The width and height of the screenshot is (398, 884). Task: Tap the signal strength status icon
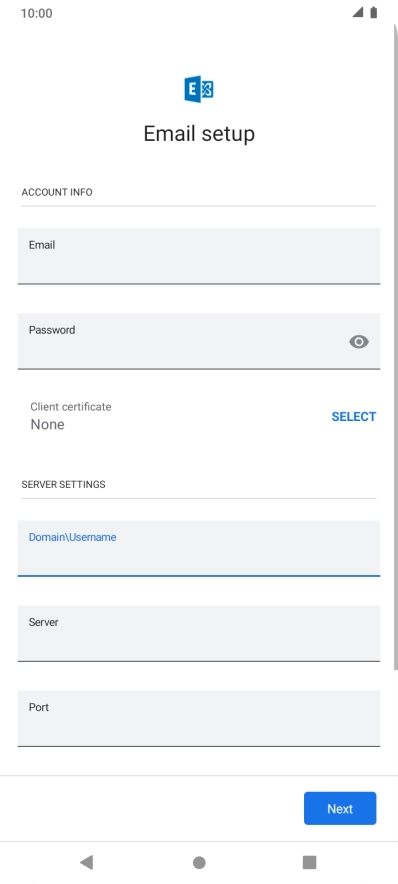(358, 12)
